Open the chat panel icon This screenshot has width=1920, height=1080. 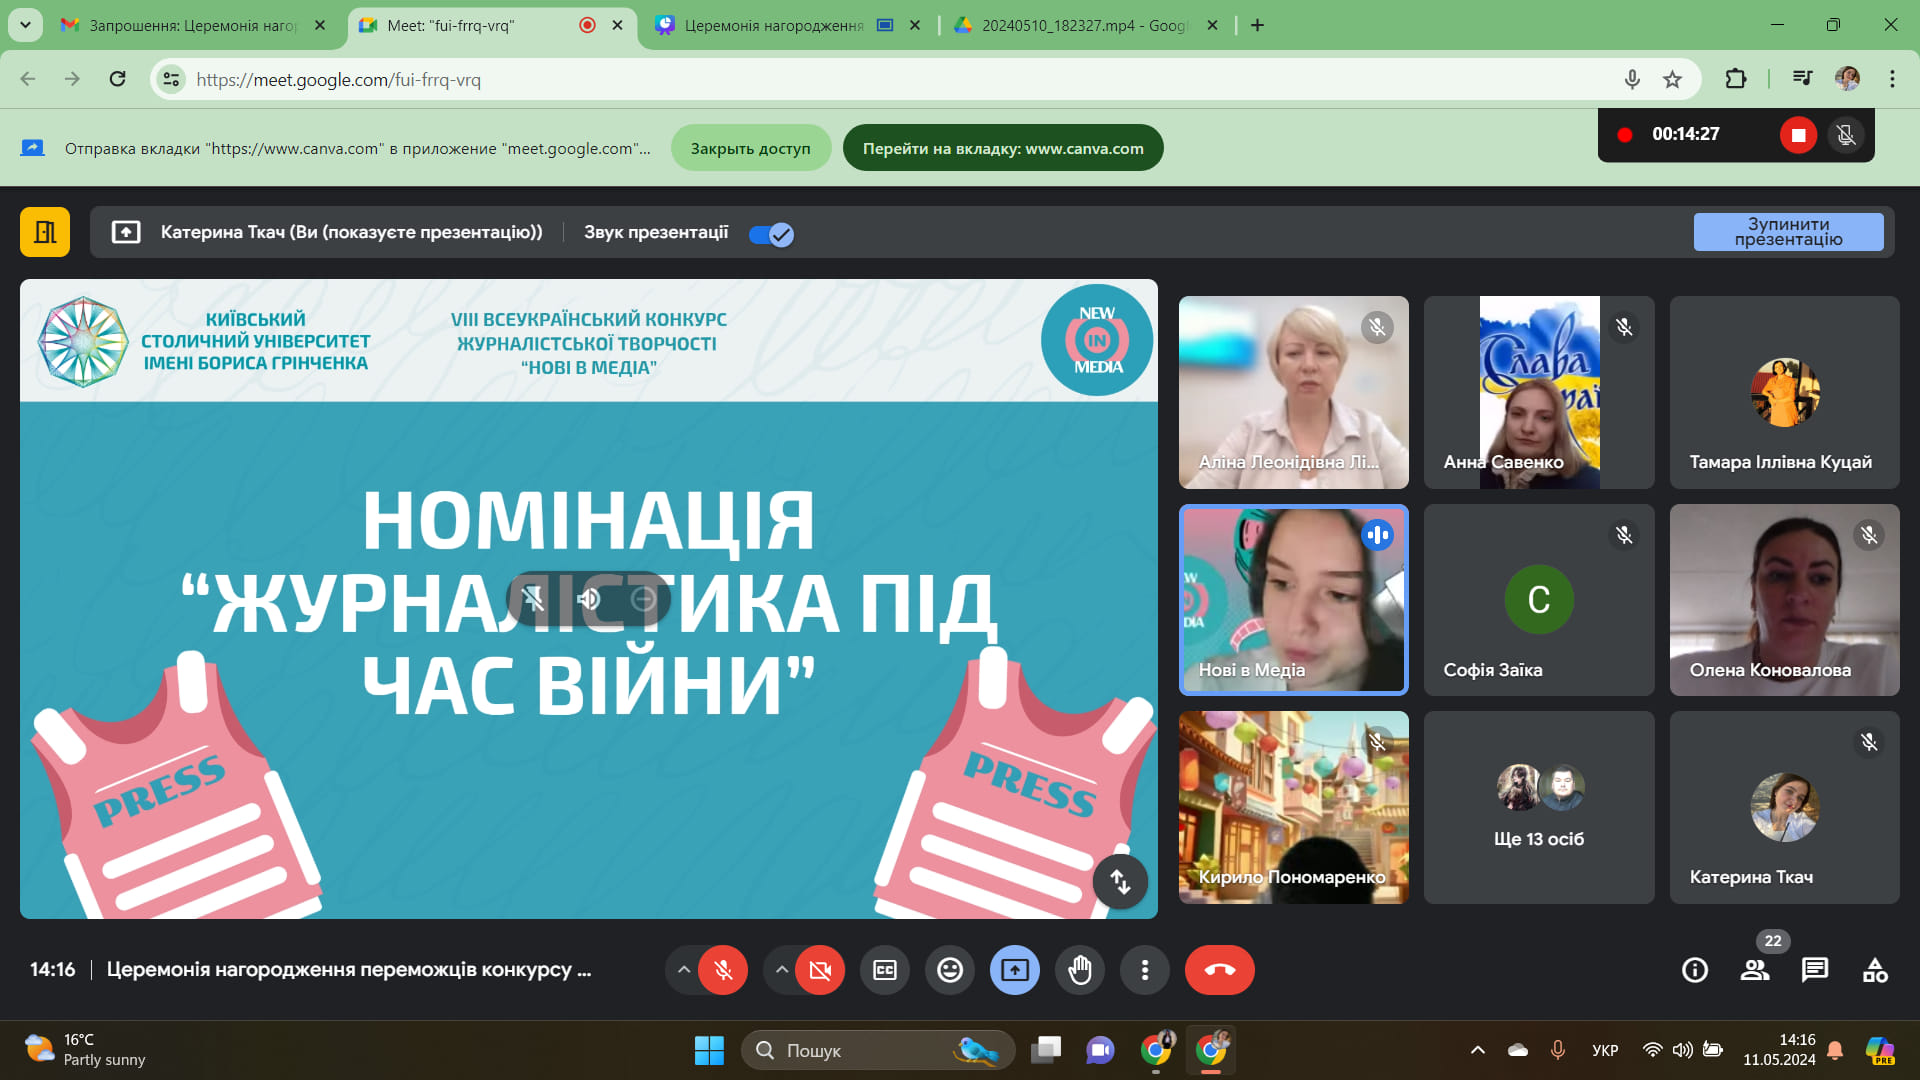point(1814,970)
